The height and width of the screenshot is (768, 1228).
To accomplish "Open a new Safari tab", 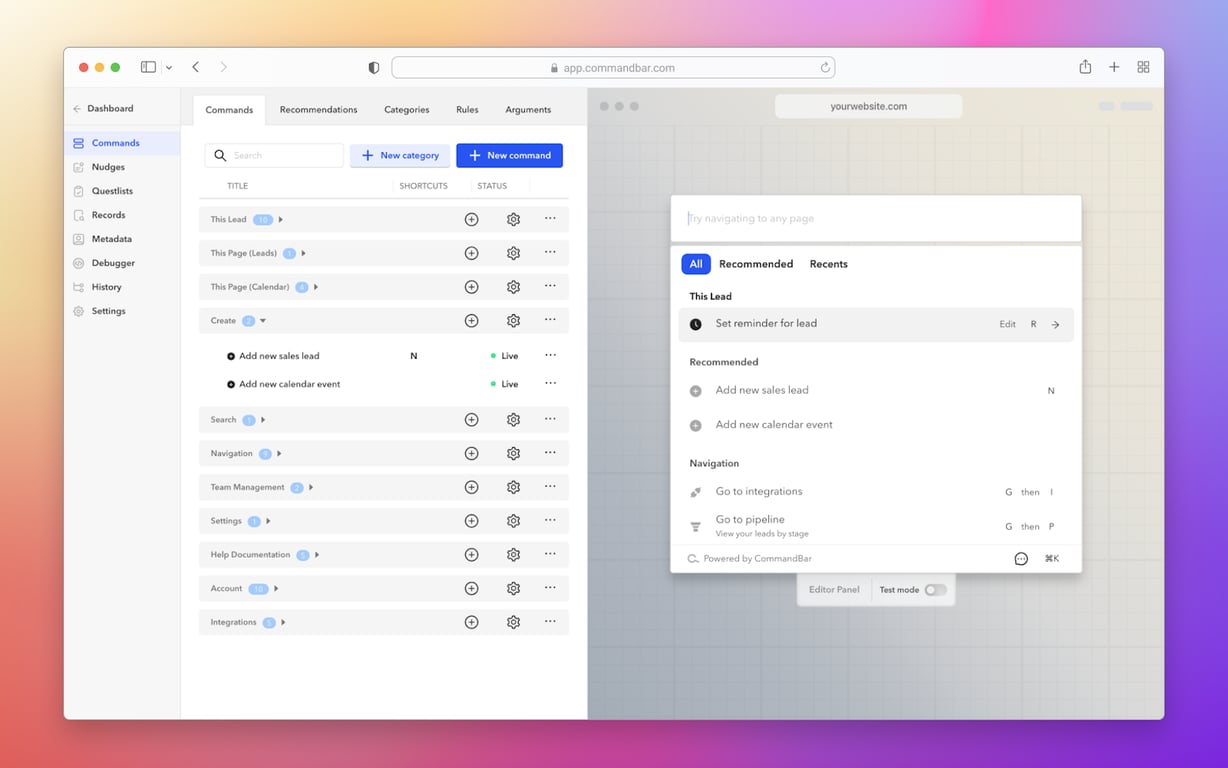I will pyautogui.click(x=1114, y=67).
